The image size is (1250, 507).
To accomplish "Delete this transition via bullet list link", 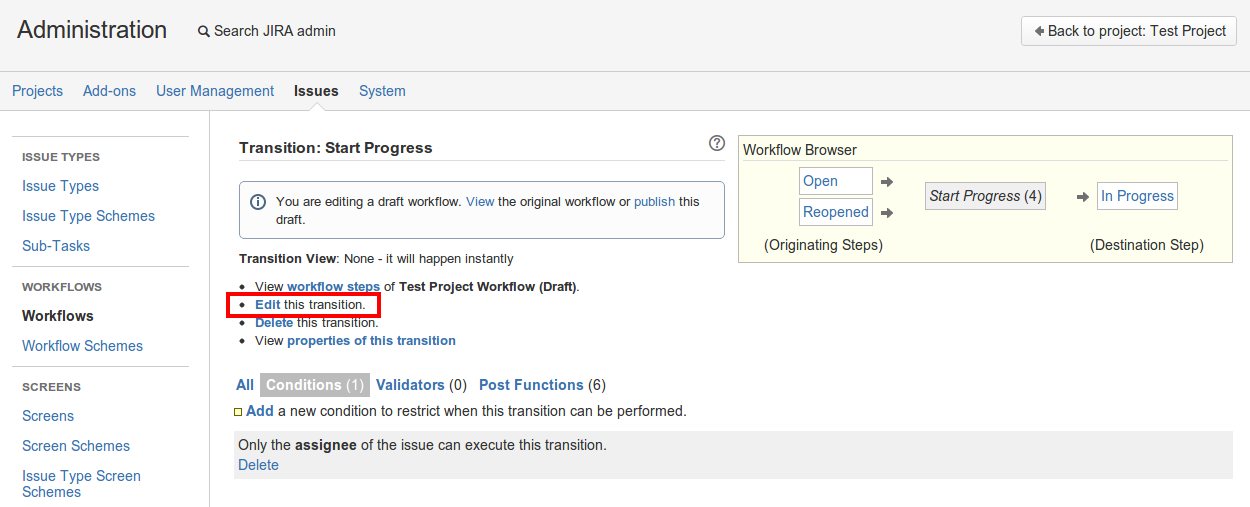I will [273, 323].
